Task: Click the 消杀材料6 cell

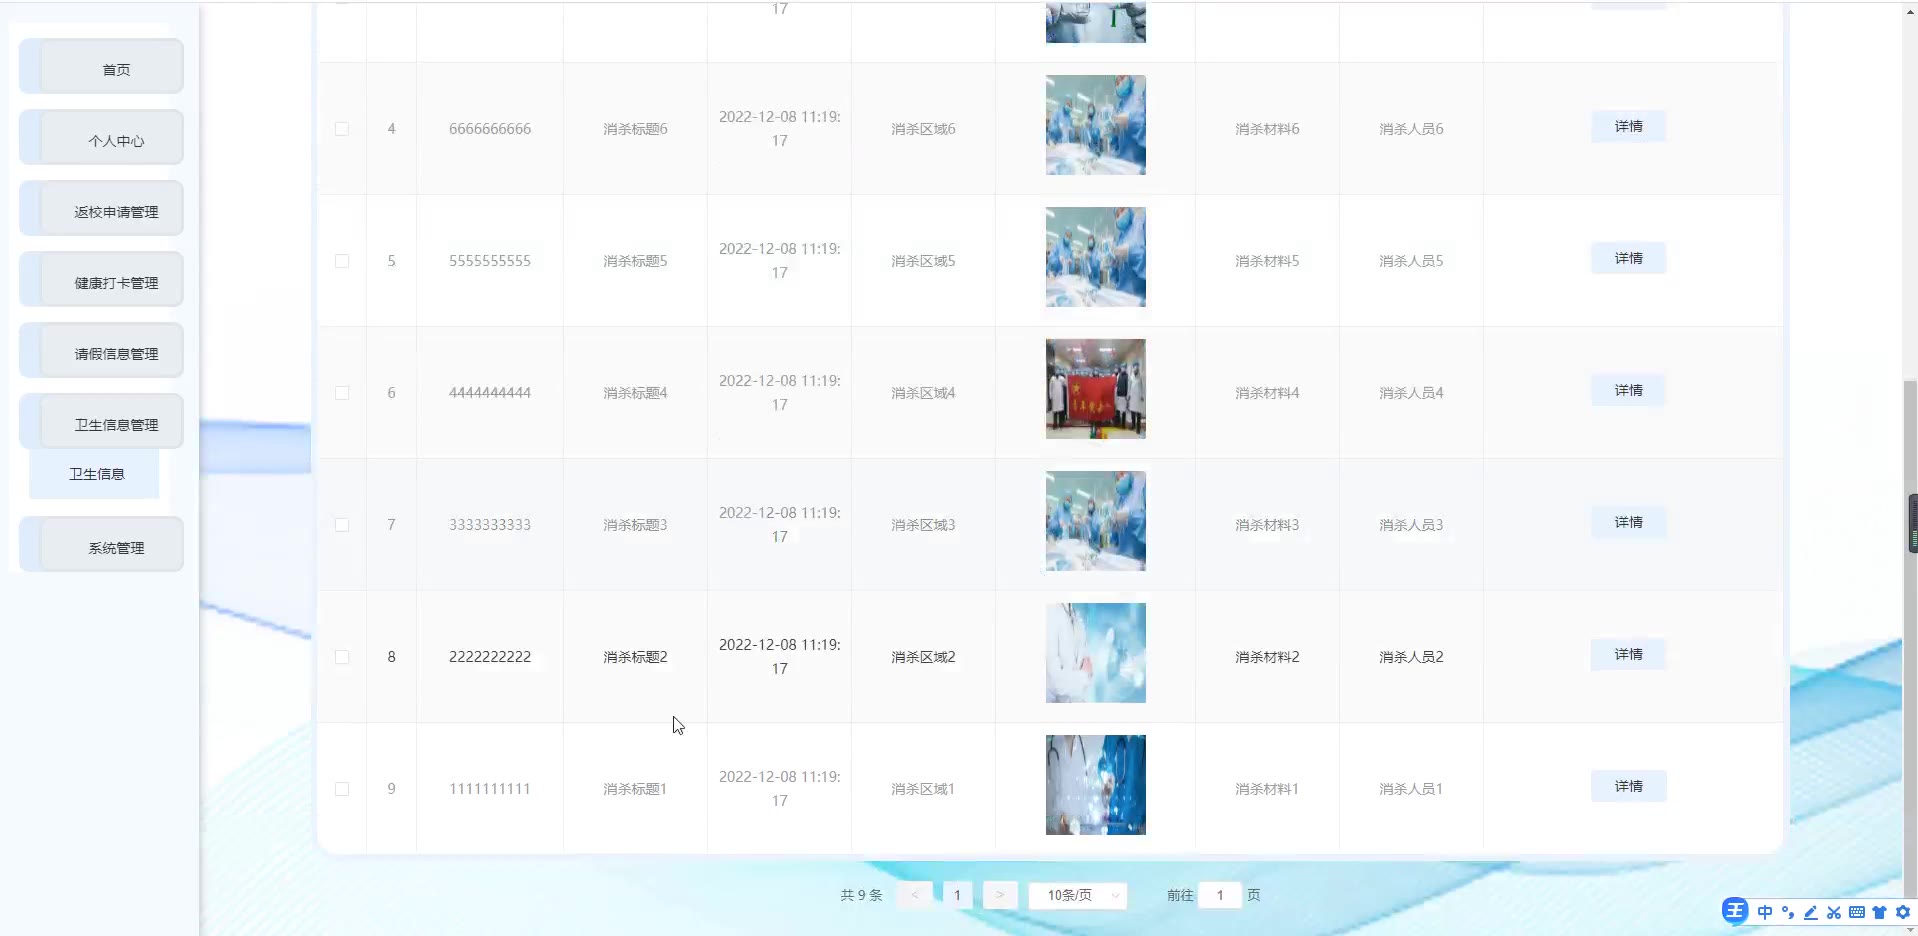Action: tap(1267, 129)
